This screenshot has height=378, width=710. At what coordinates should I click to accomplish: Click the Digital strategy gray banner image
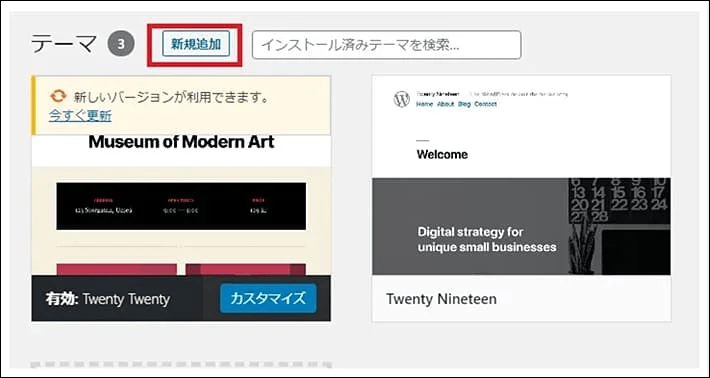pos(521,226)
